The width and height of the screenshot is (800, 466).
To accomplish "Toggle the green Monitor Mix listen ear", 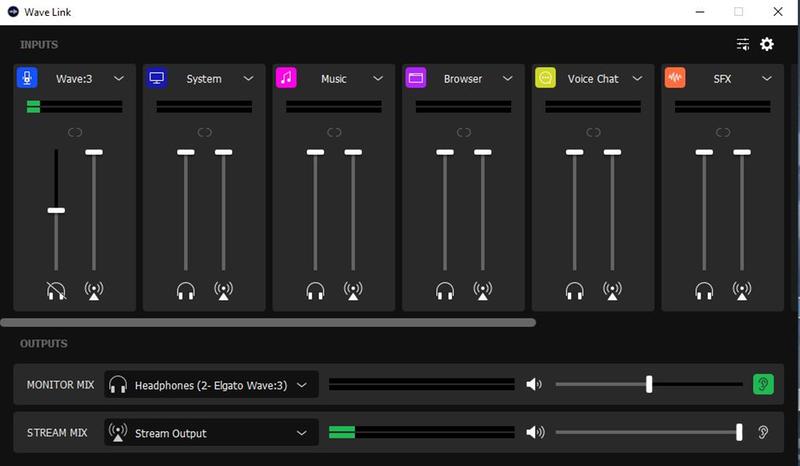I will (763, 384).
